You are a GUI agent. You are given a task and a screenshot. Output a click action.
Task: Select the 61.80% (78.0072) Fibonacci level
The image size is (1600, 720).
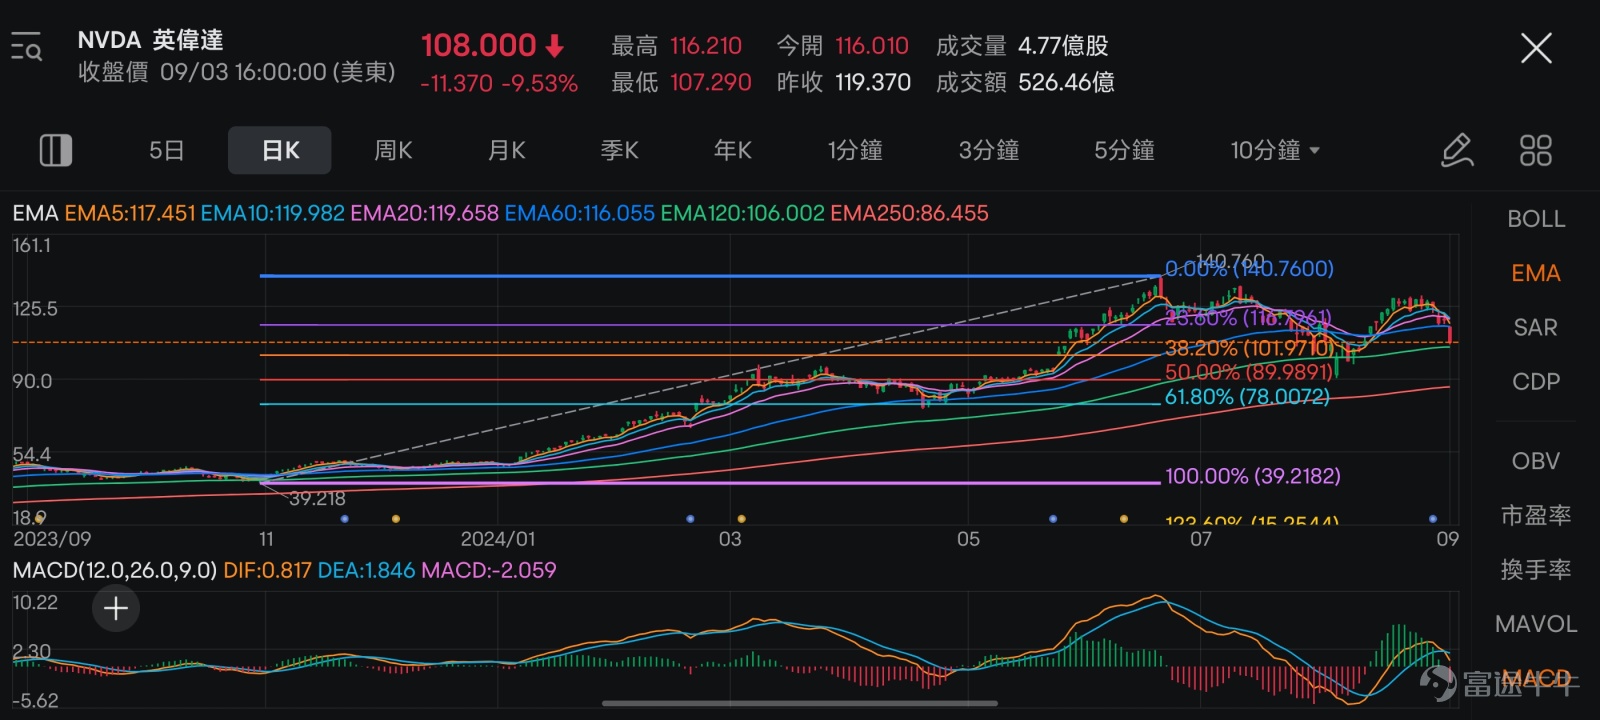pyautogui.click(x=1247, y=397)
